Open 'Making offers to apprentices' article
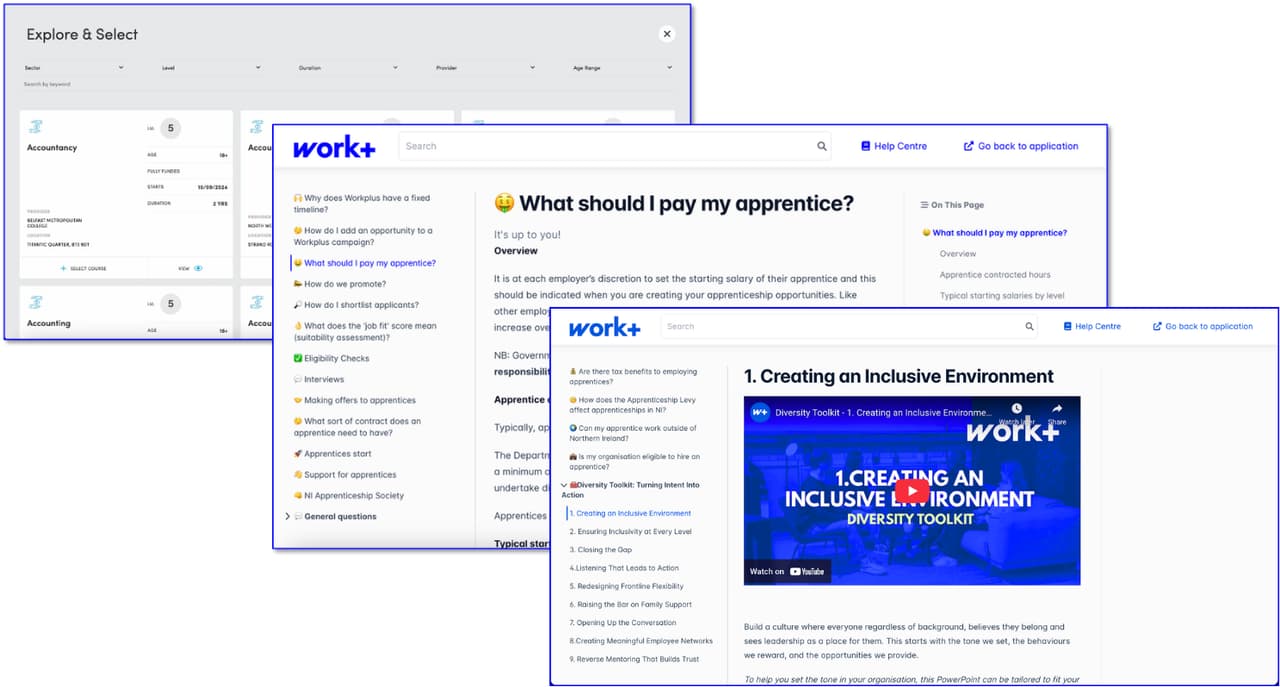1280x687 pixels. [354, 400]
